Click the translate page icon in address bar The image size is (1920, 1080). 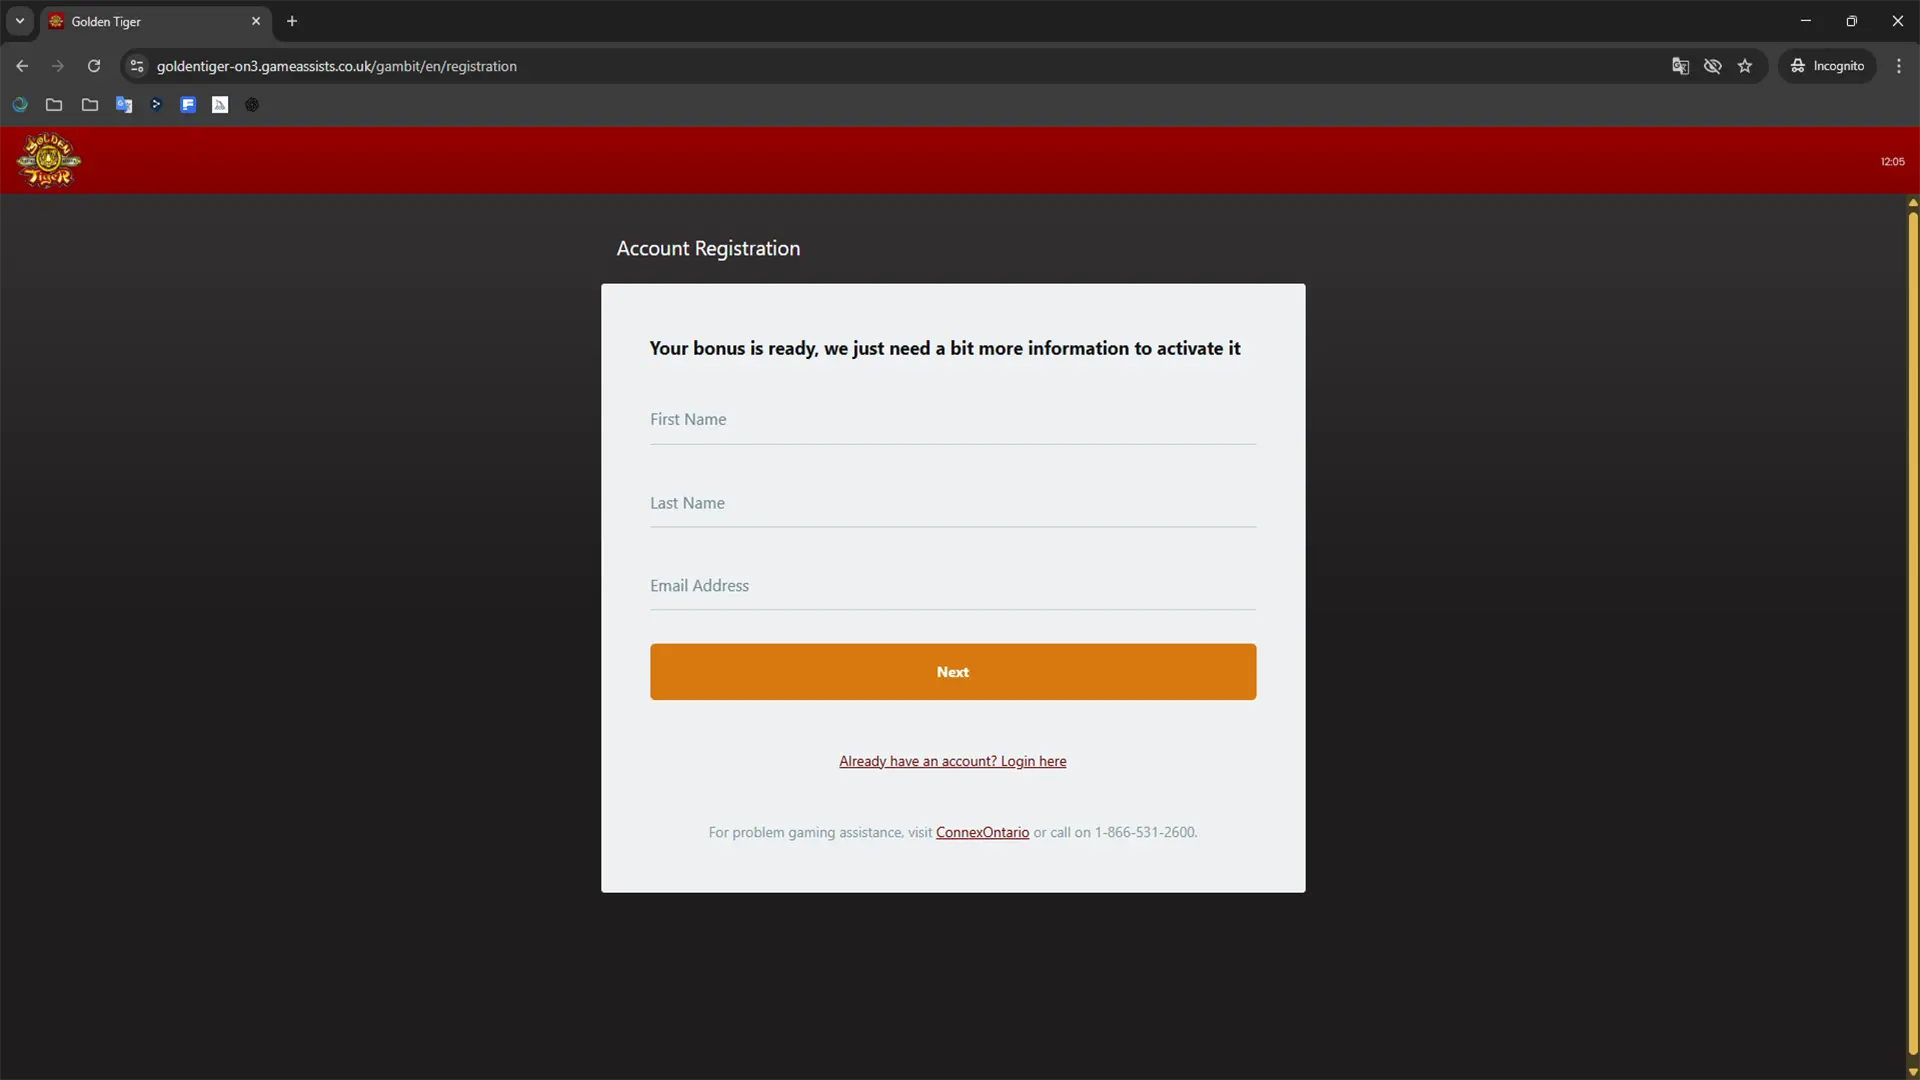coord(1680,66)
